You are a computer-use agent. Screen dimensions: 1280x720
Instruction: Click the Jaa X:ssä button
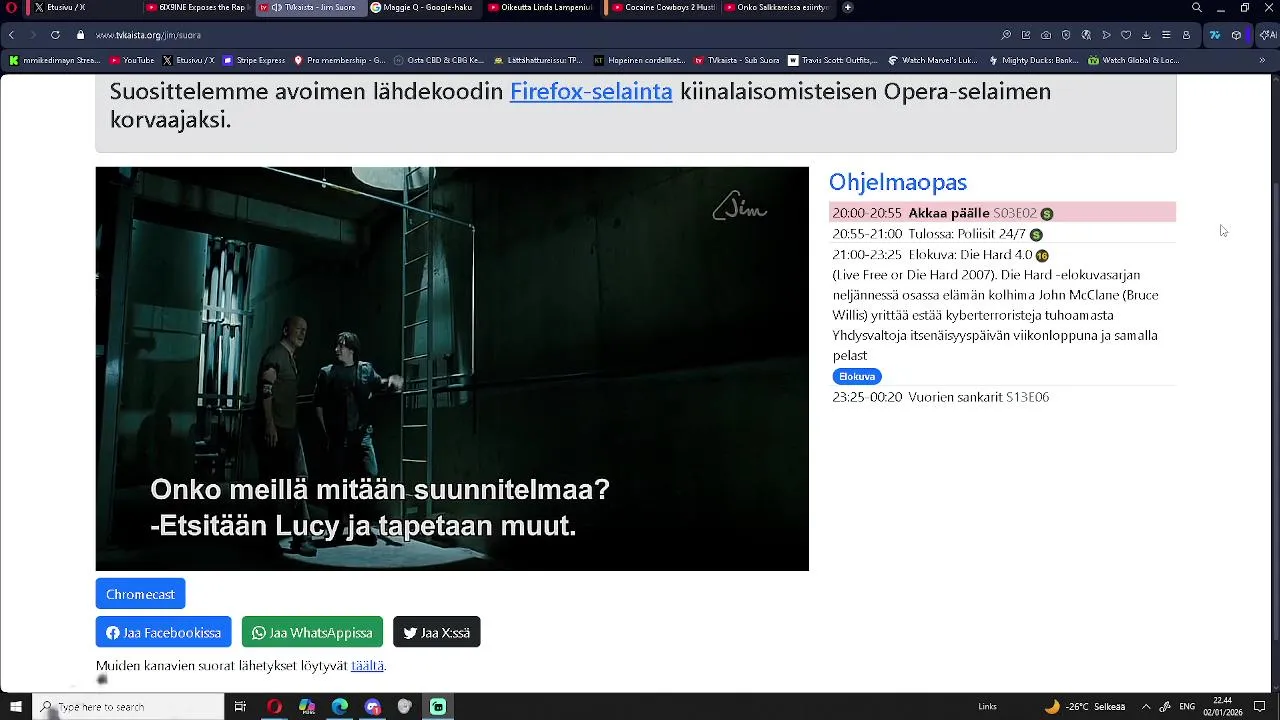click(x=437, y=632)
